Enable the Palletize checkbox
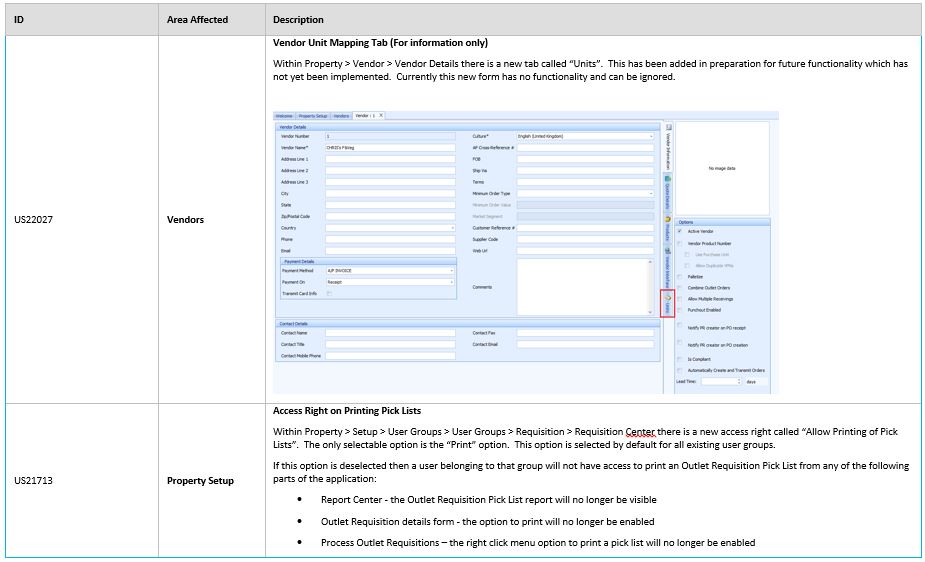 click(680, 277)
